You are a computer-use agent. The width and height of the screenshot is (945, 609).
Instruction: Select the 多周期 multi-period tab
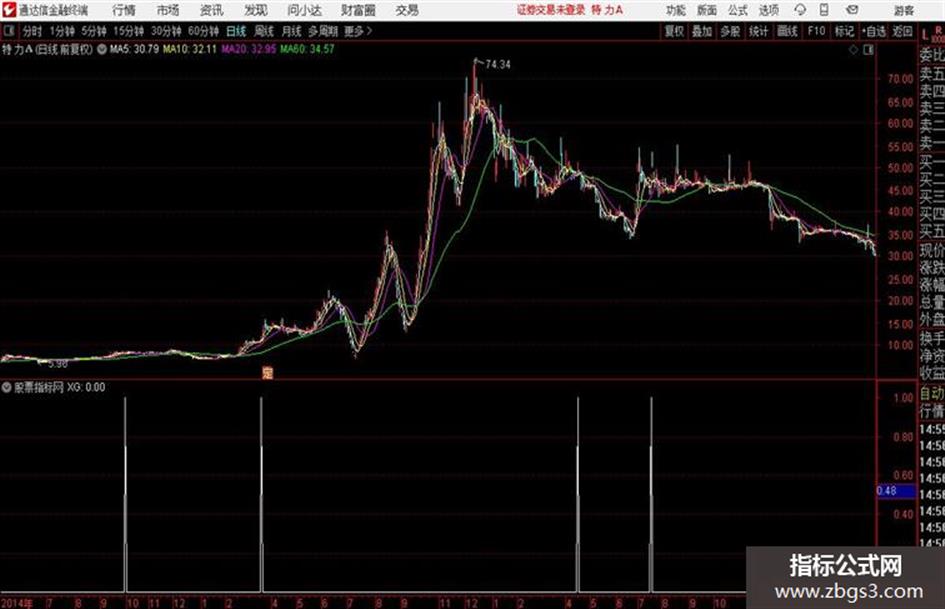323,31
